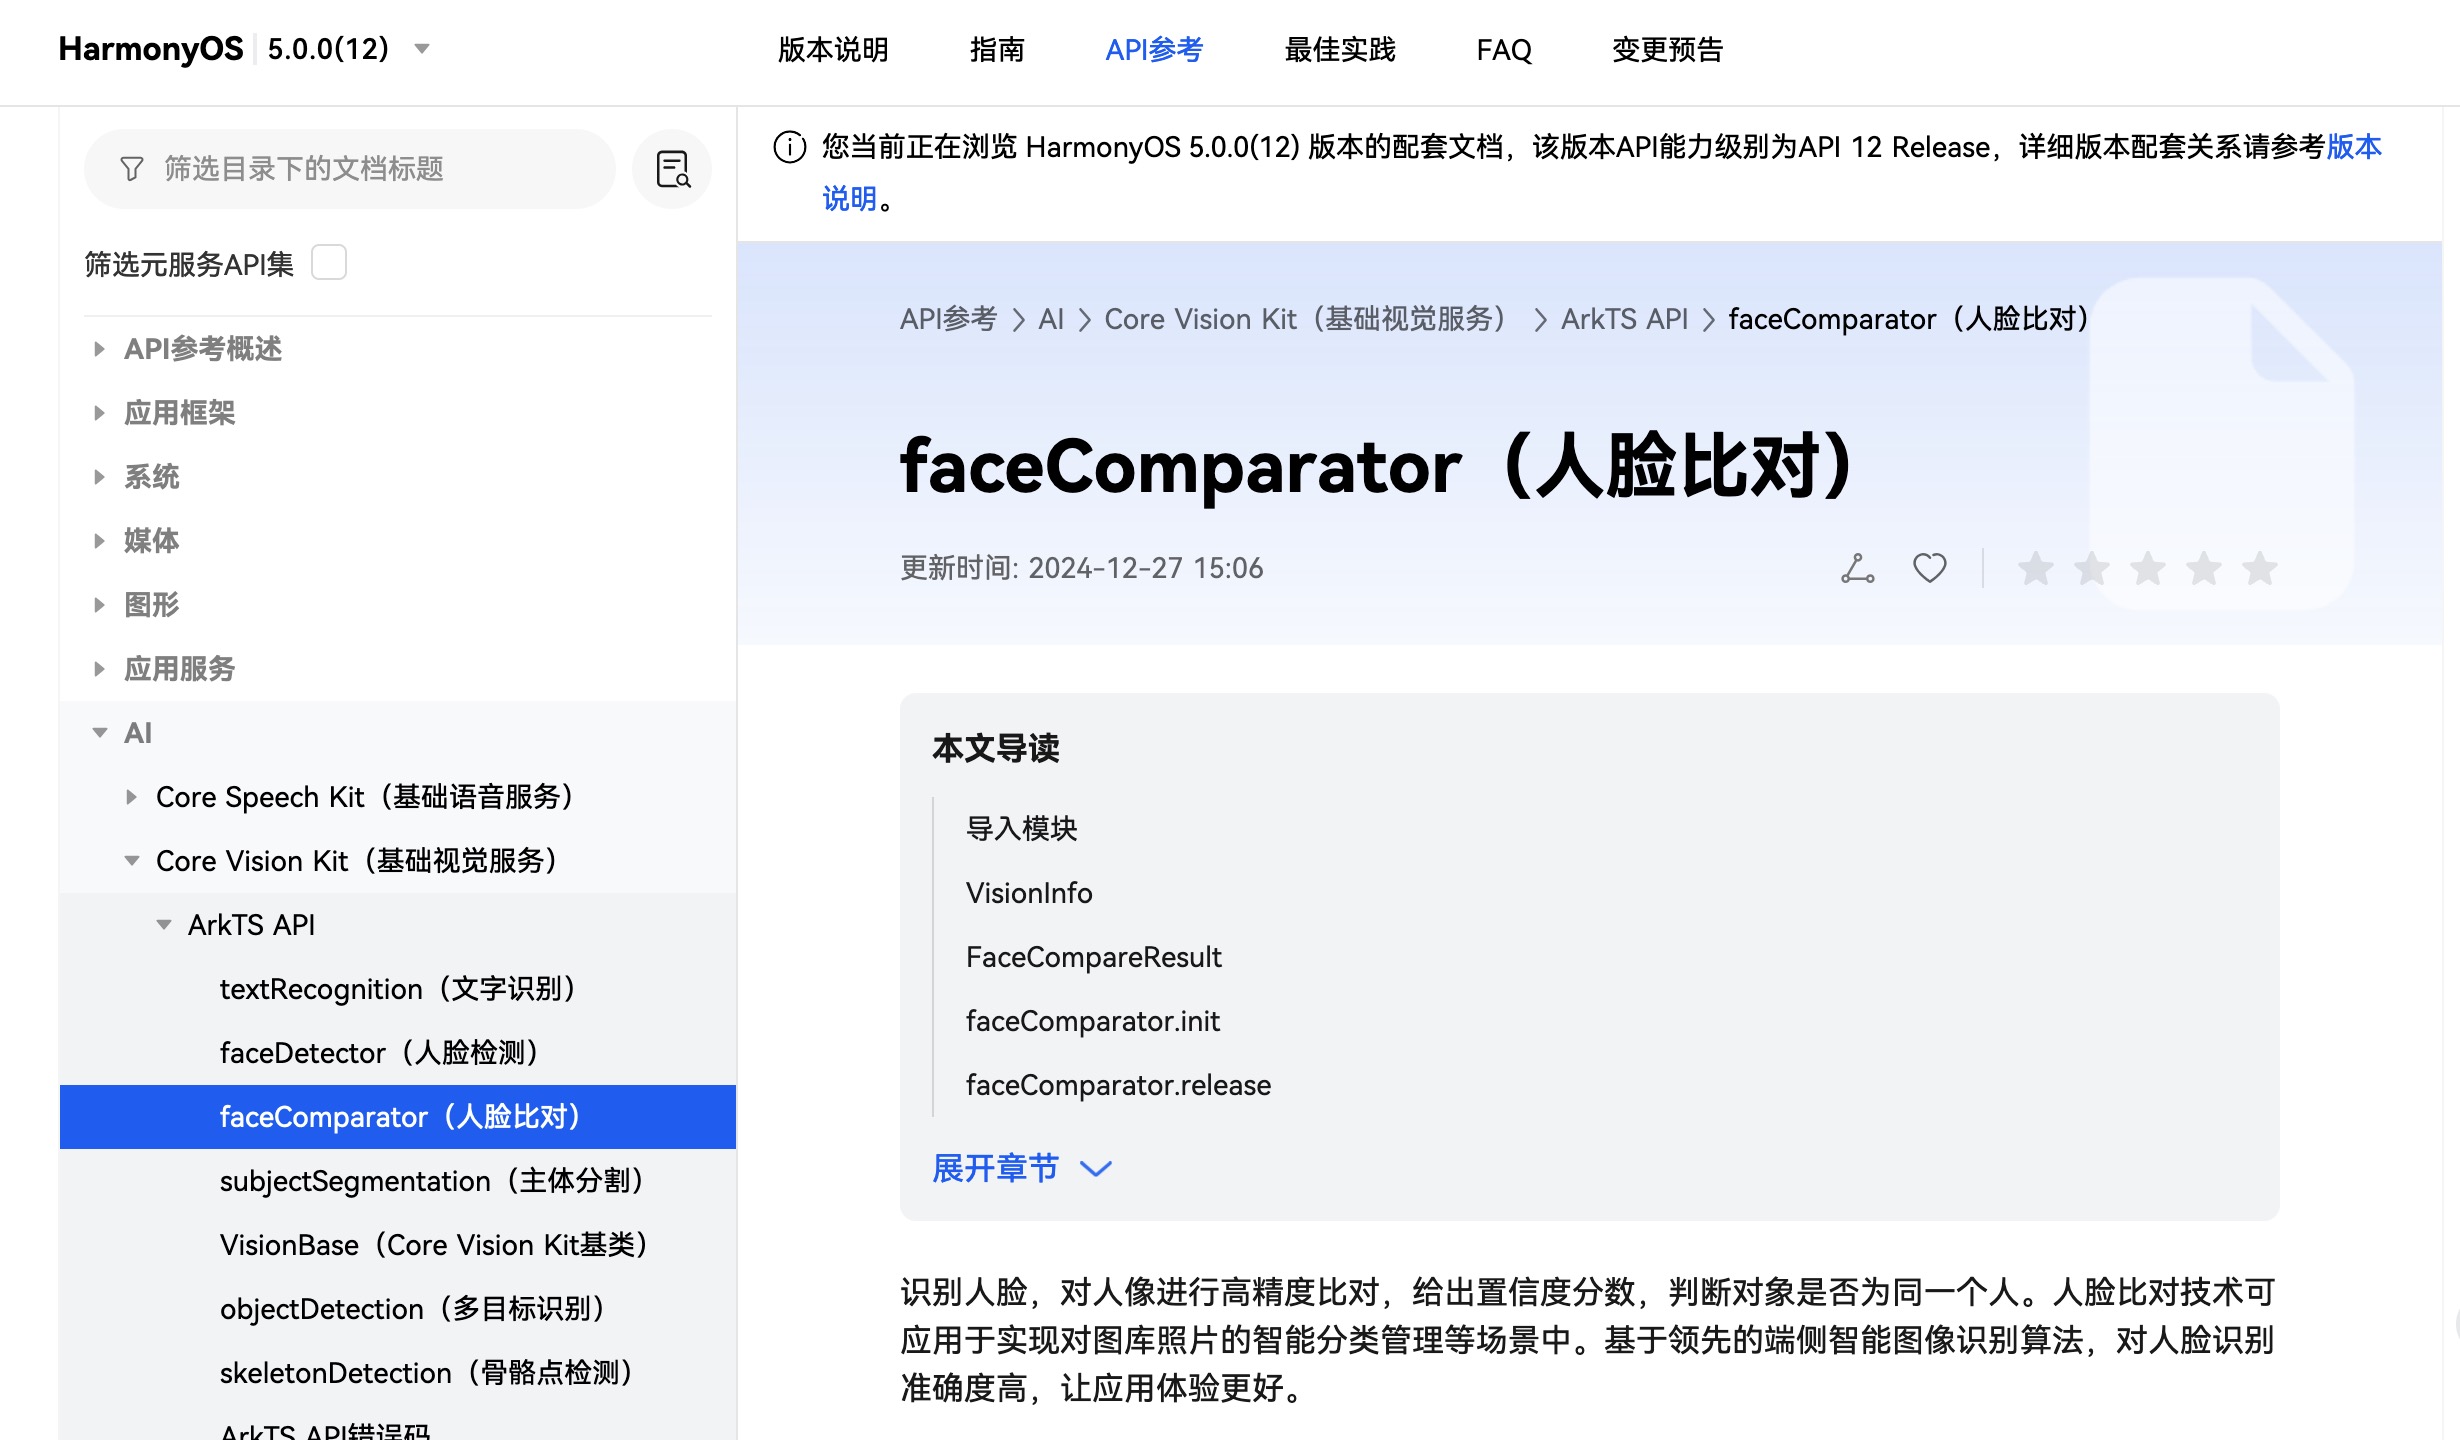Click the info circle icon in notice banner
This screenshot has height=1440, width=2460.
tap(790, 148)
